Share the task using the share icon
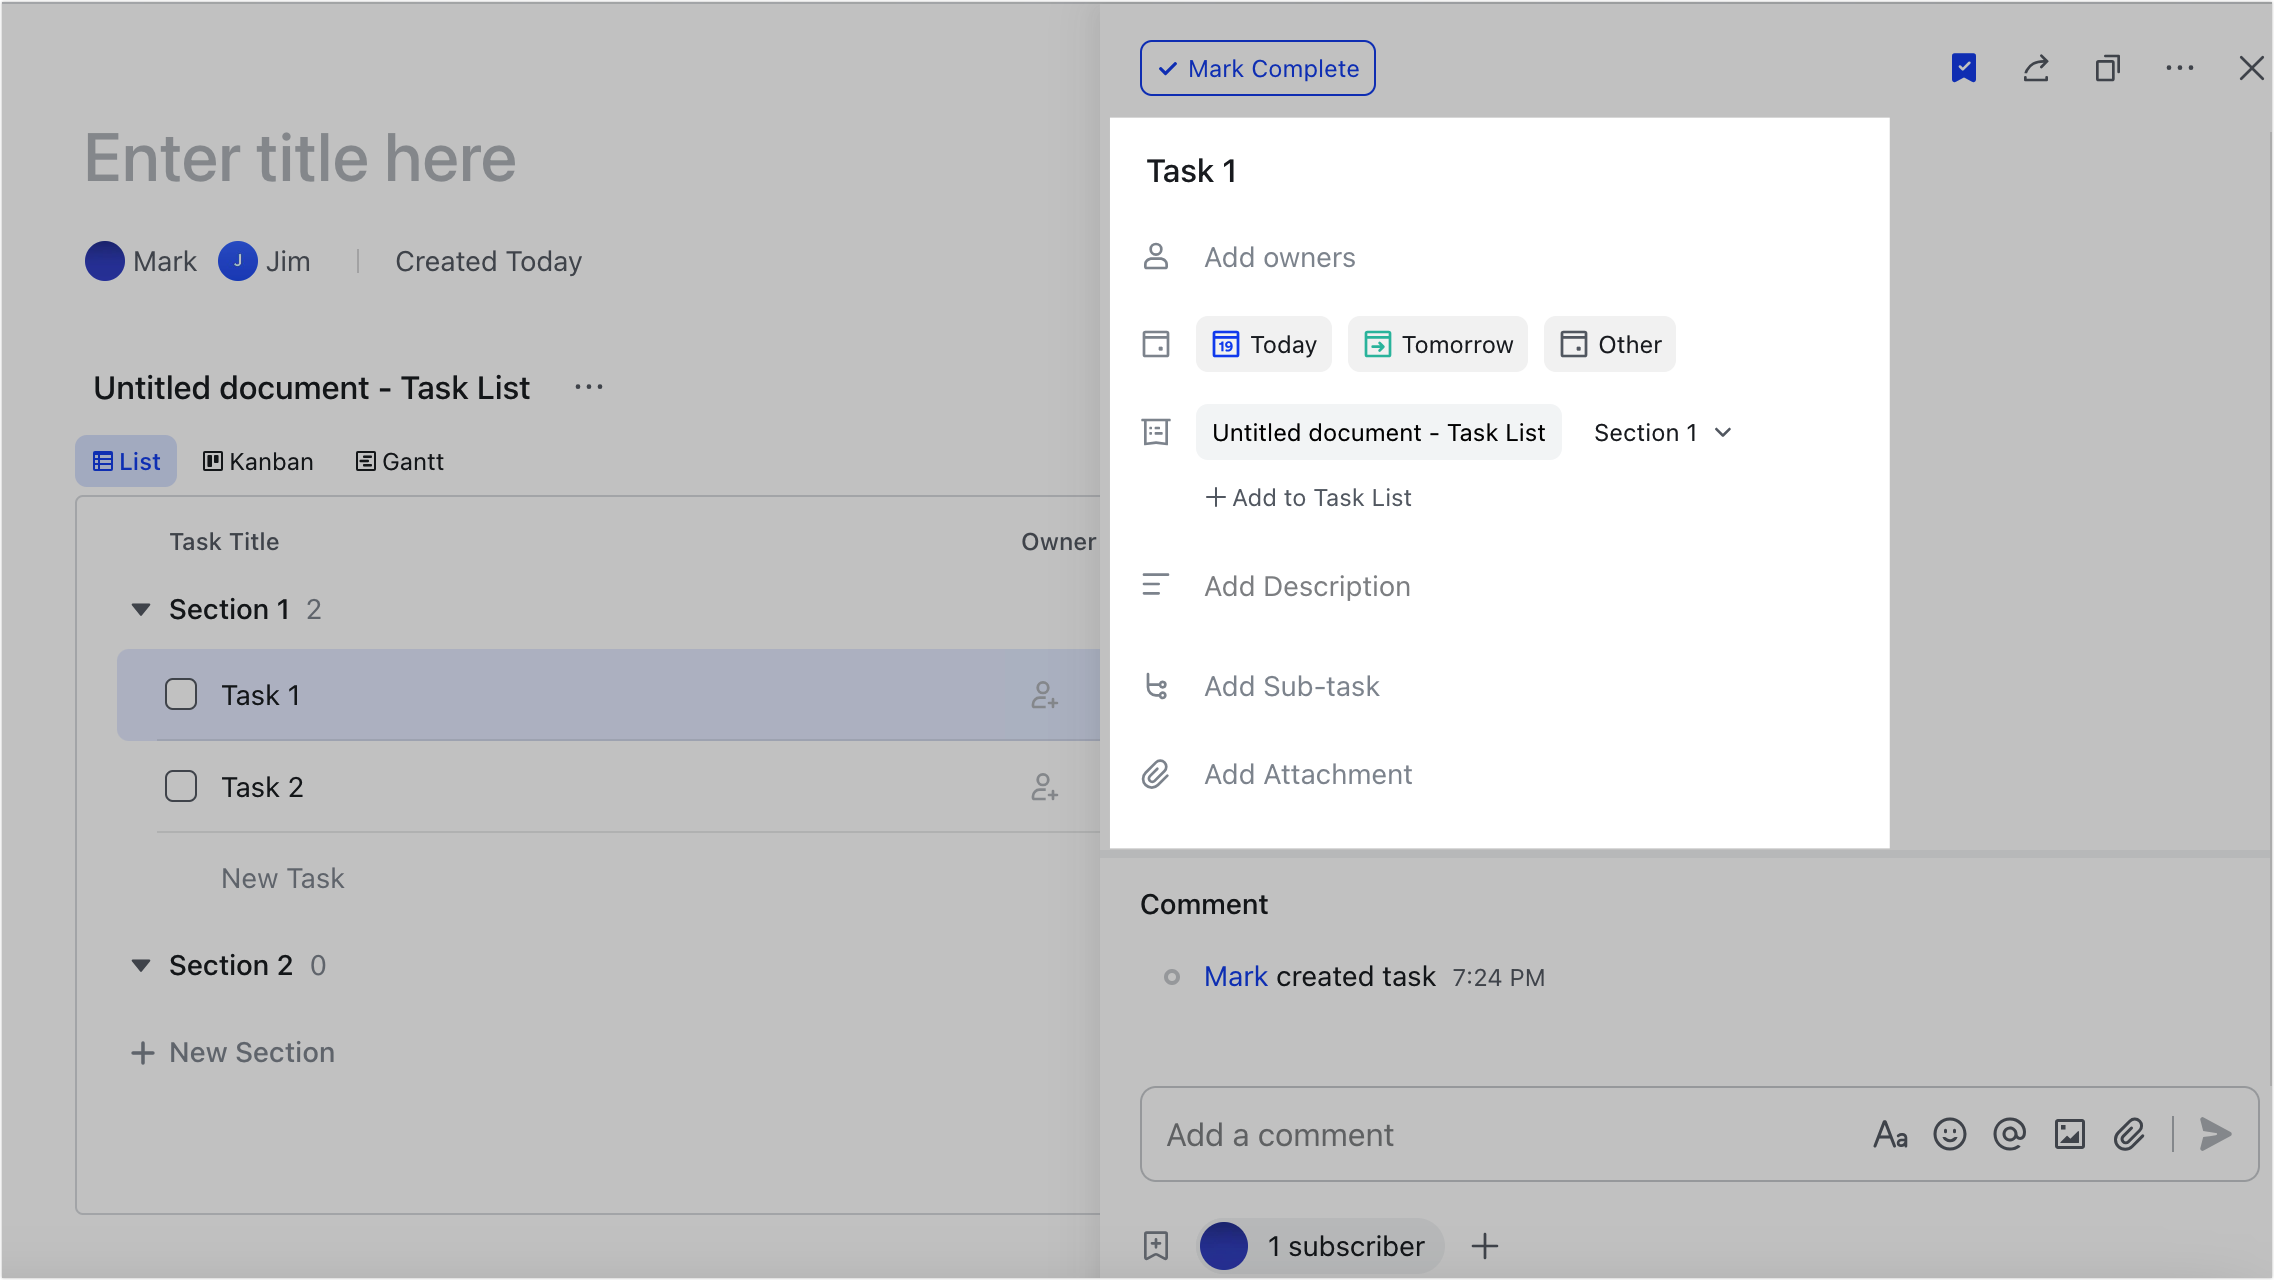Screen dimensions: 2274x1280 click(2036, 68)
